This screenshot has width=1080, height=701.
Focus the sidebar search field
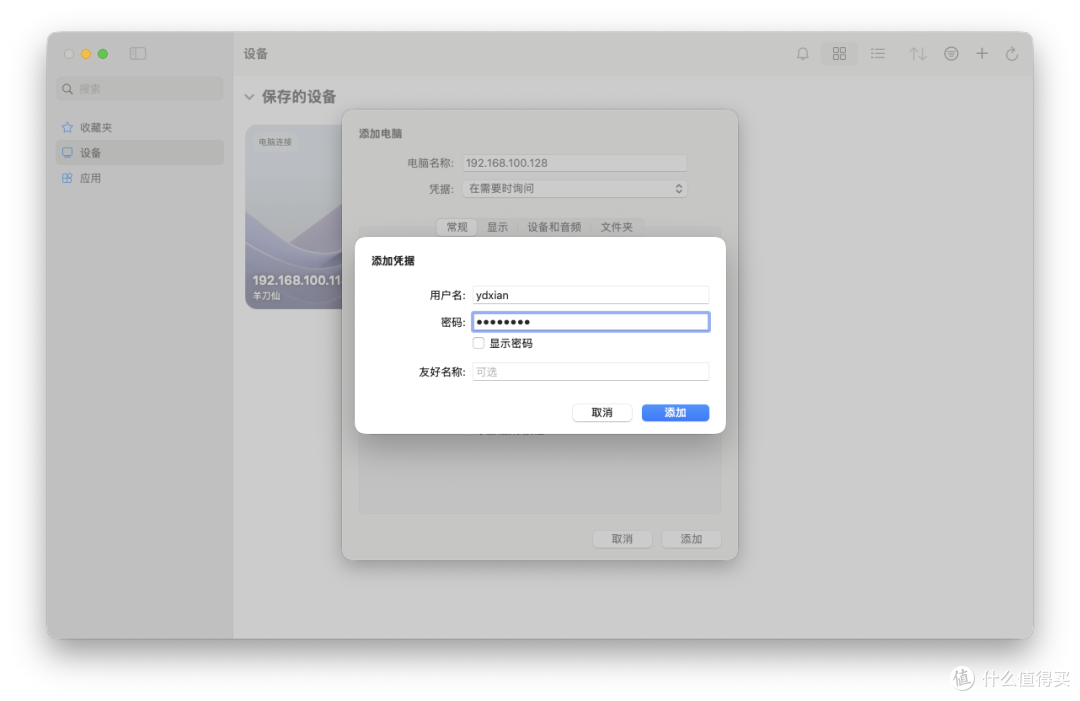pos(139,89)
